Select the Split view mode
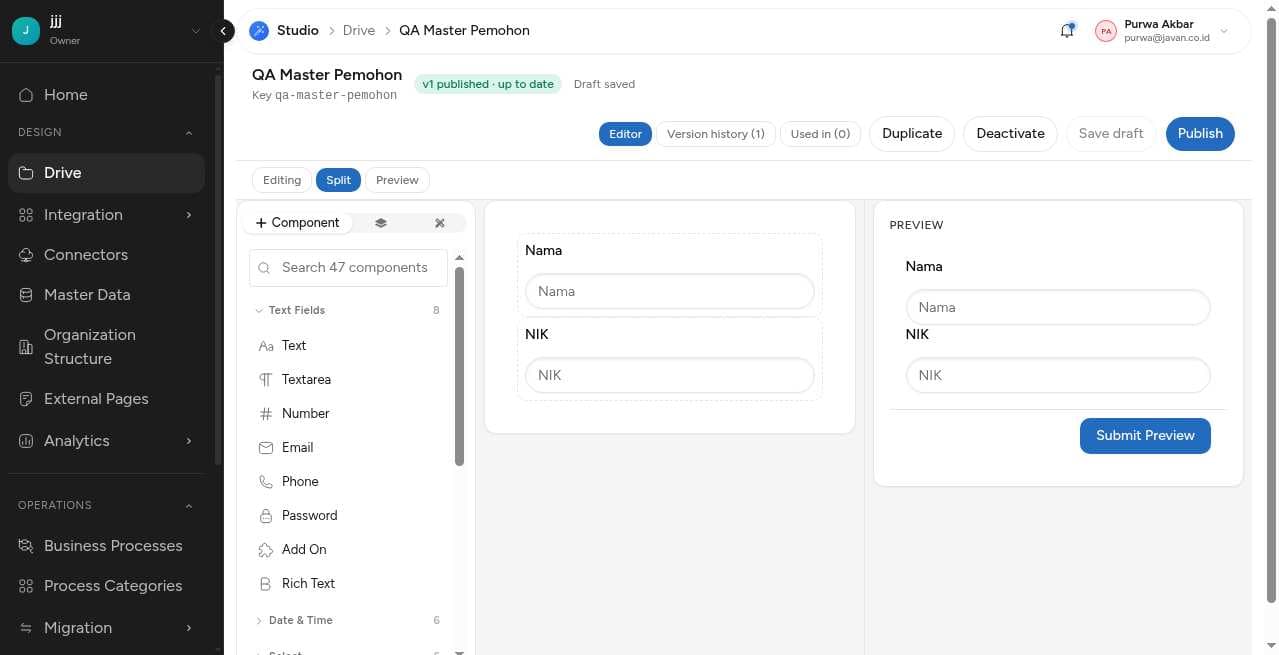Image resolution: width=1279 pixels, height=655 pixels. pos(338,180)
